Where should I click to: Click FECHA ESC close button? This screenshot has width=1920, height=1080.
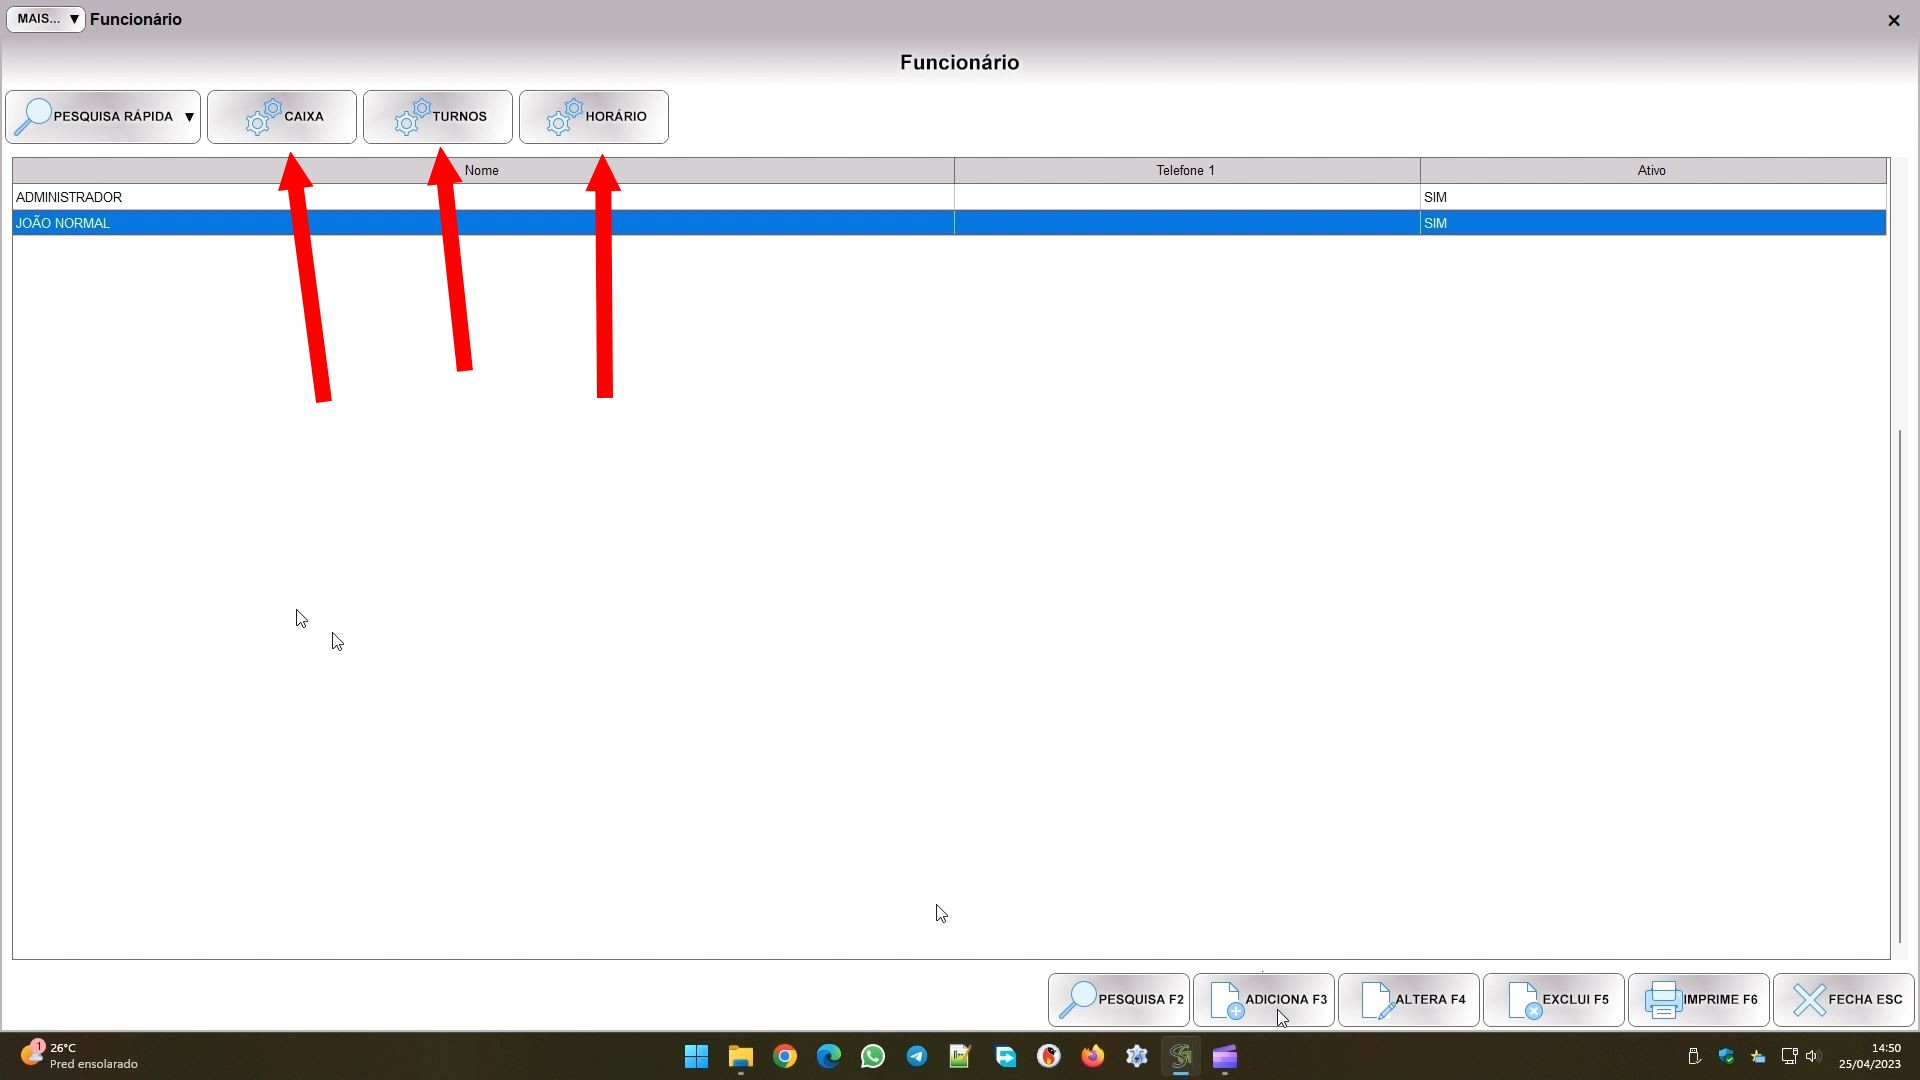click(x=1844, y=1000)
